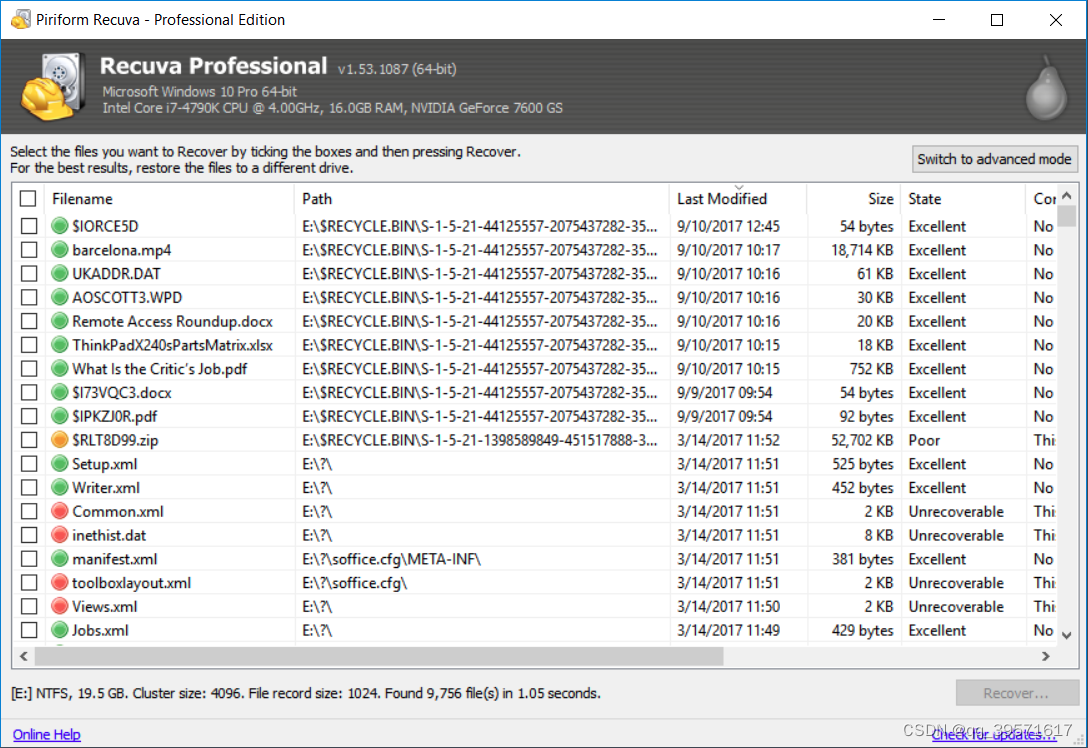Click the status icon next to UKADDR.DAT
The width and height of the screenshot is (1088, 748).
click(60, 273)
